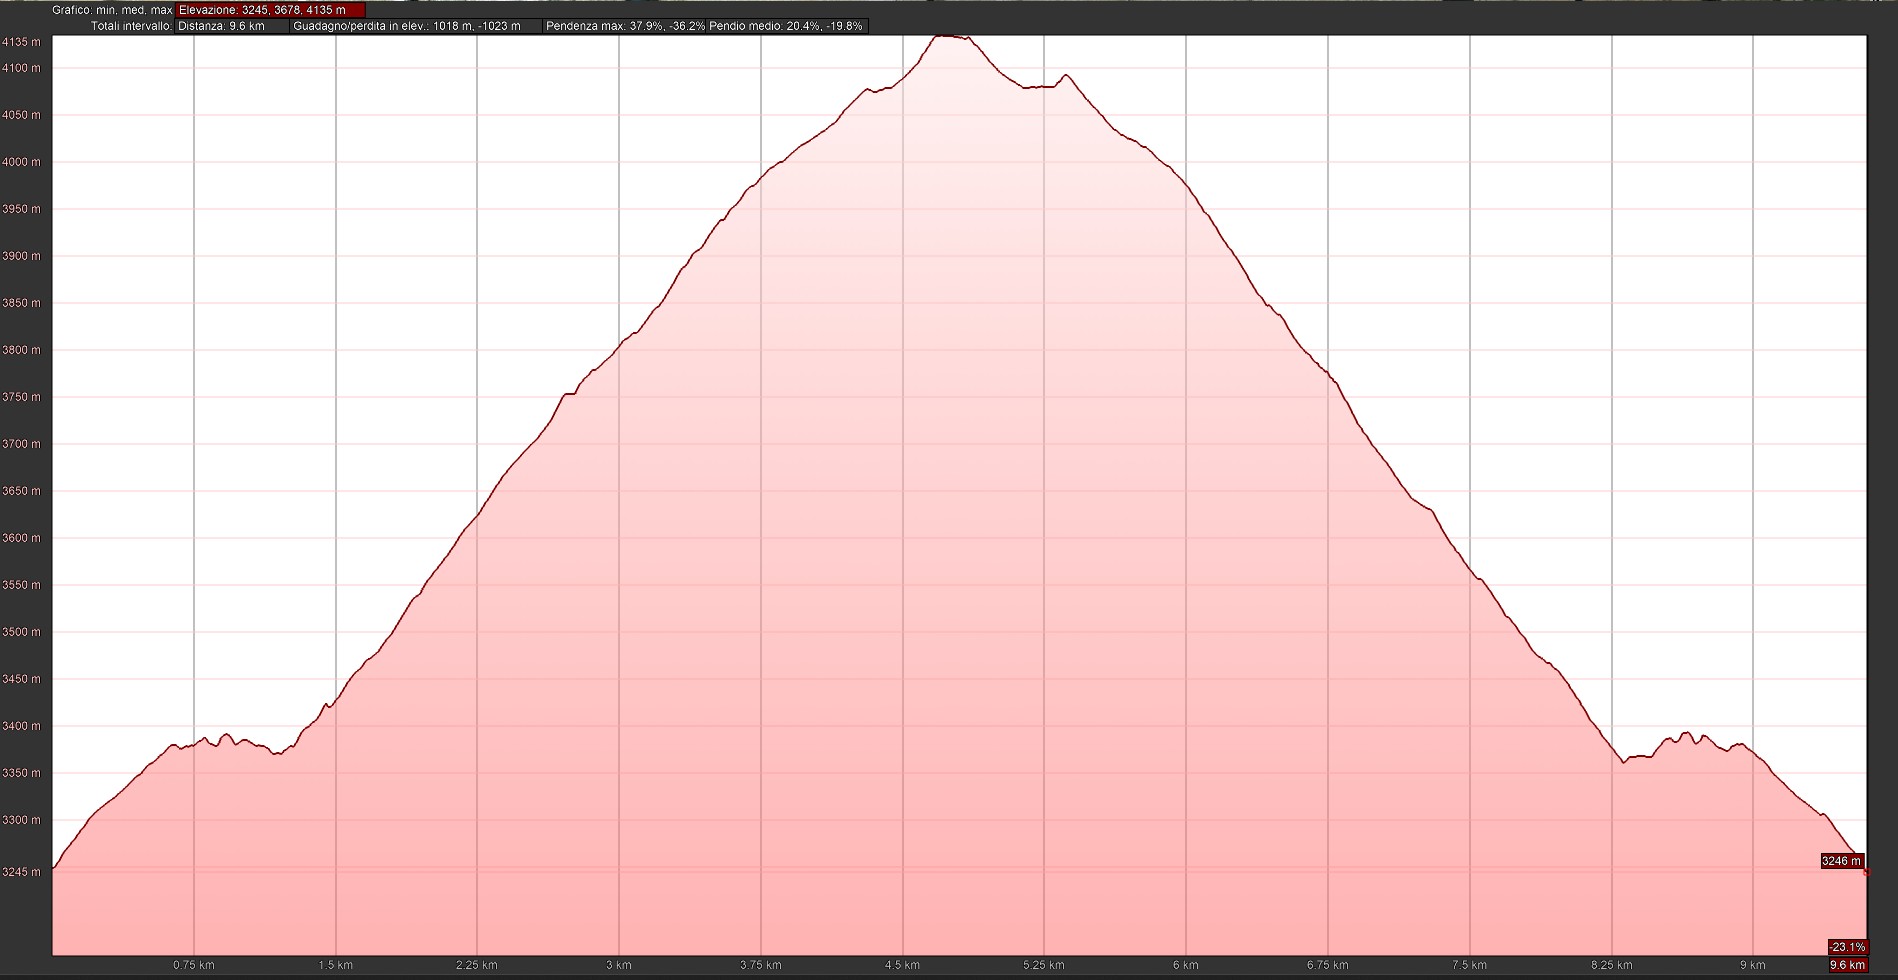Click the highlighted Elevazione statistics field

tap(270, 10)
